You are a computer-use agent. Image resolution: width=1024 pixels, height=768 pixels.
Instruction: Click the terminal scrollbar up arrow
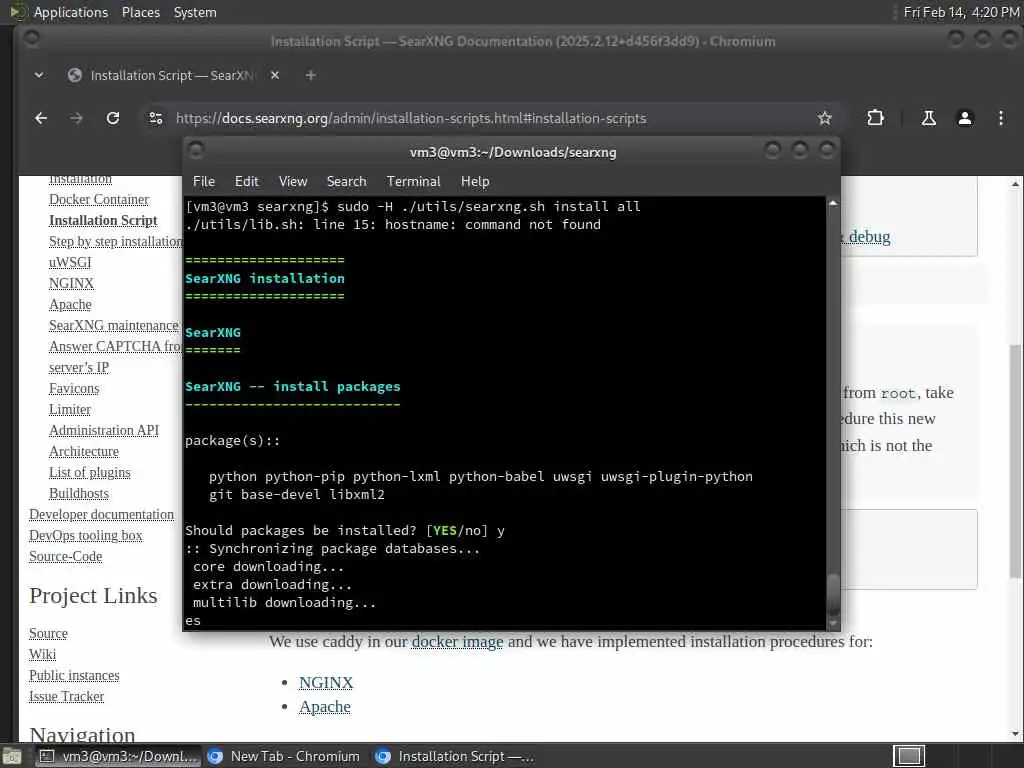(833, 203)
